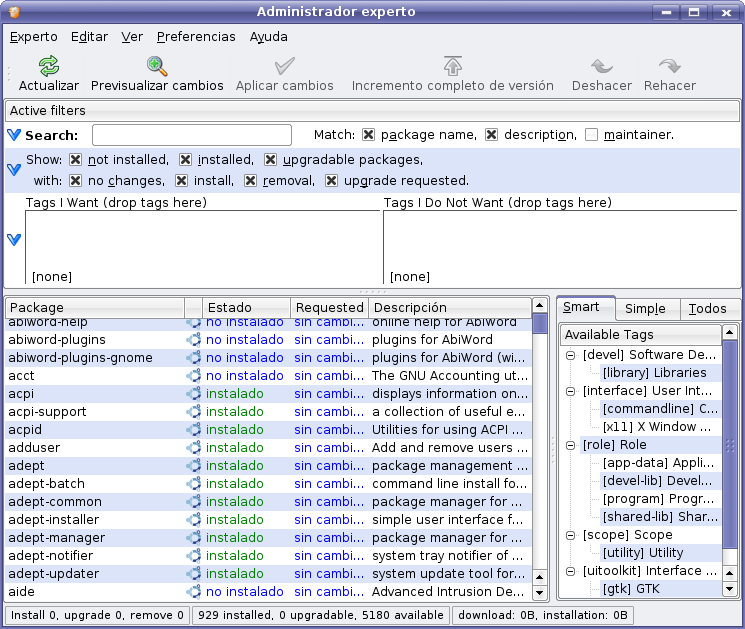Click the Previsualizar cambios magnifier icon
Image resolution: width=745 pixels, height=629 pixels.
pyautogui.click(x=157, y=66)
